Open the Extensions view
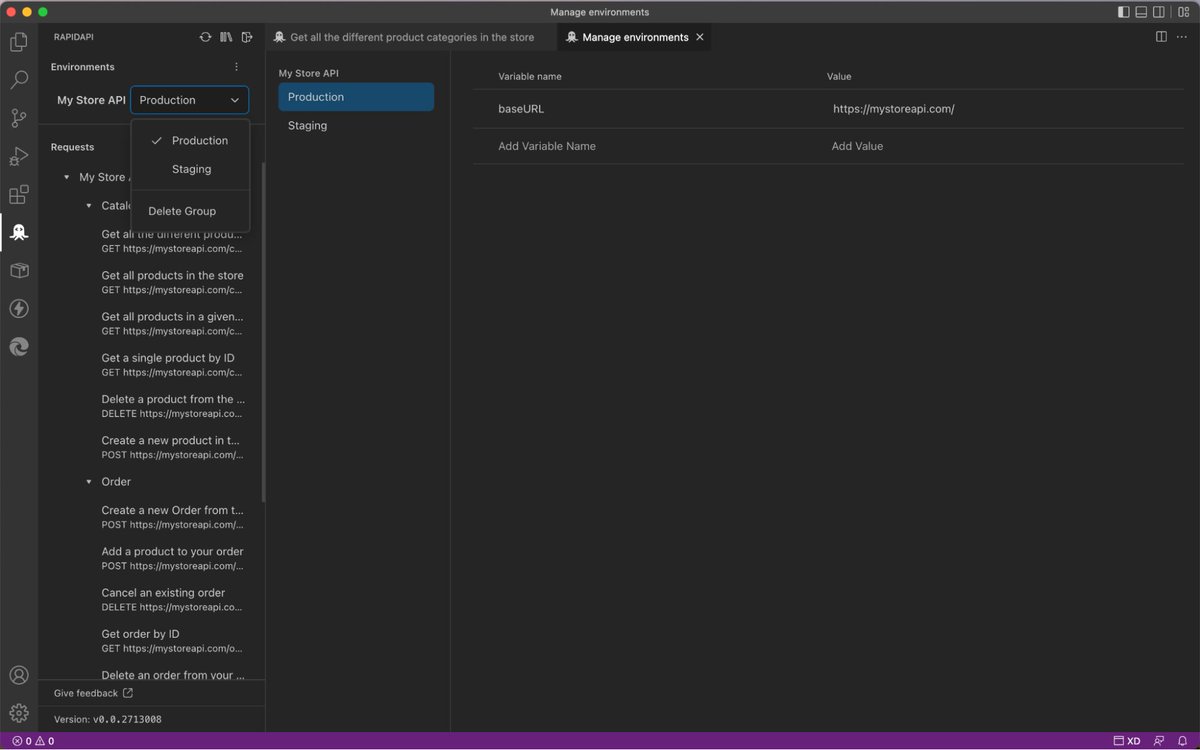This screenshot has width=1200, height=750. 18,194
